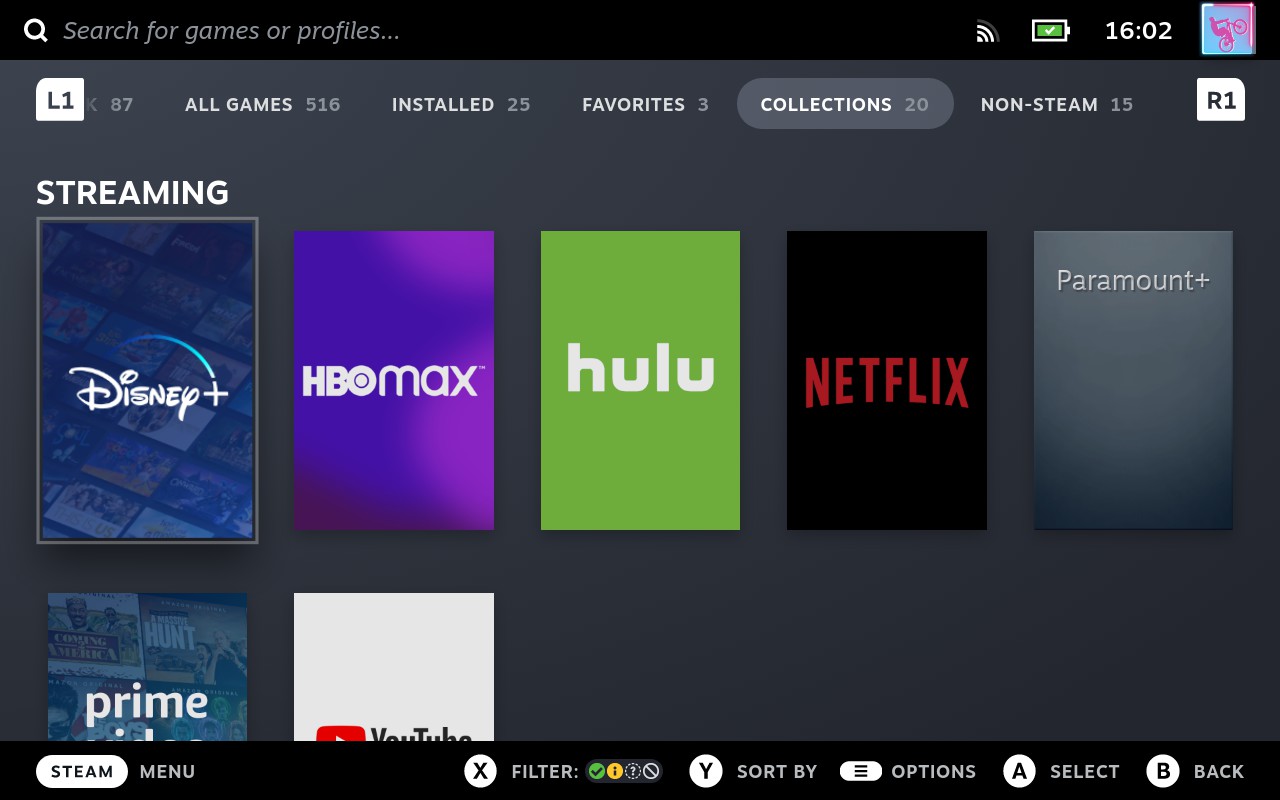Click the Y button icon
The image size is (1280, 800).
(706, 771)
